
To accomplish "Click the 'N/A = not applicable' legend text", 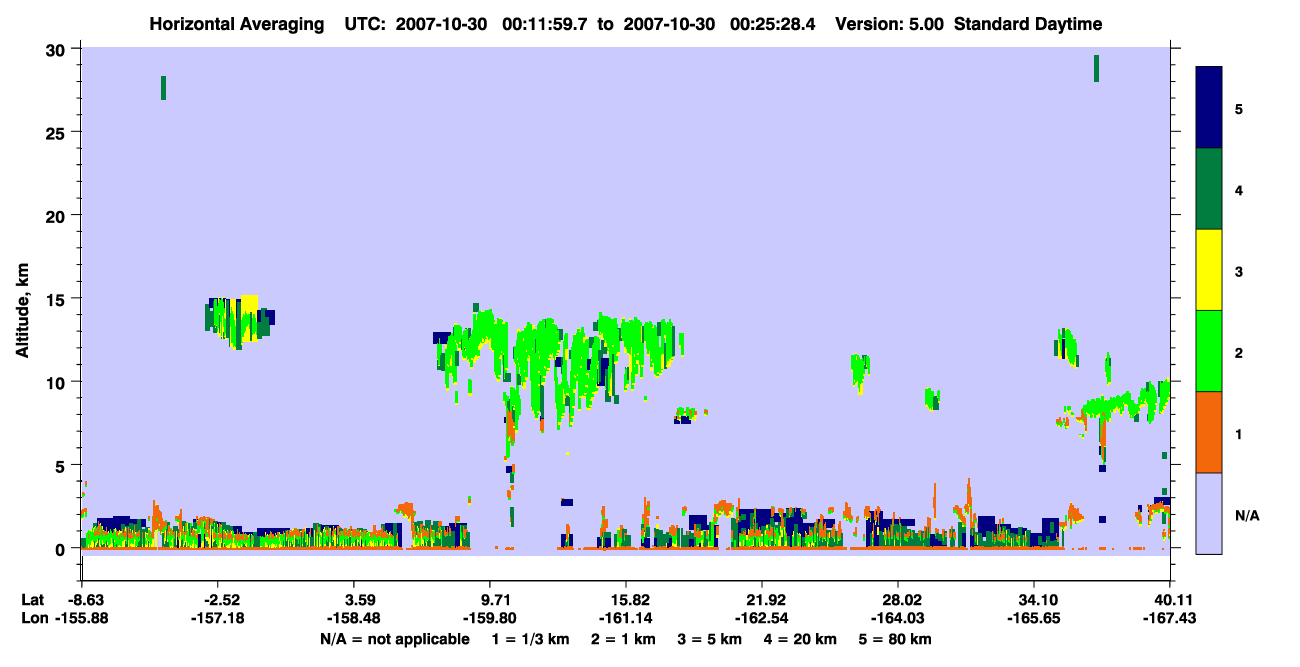I will click(394, 639).
